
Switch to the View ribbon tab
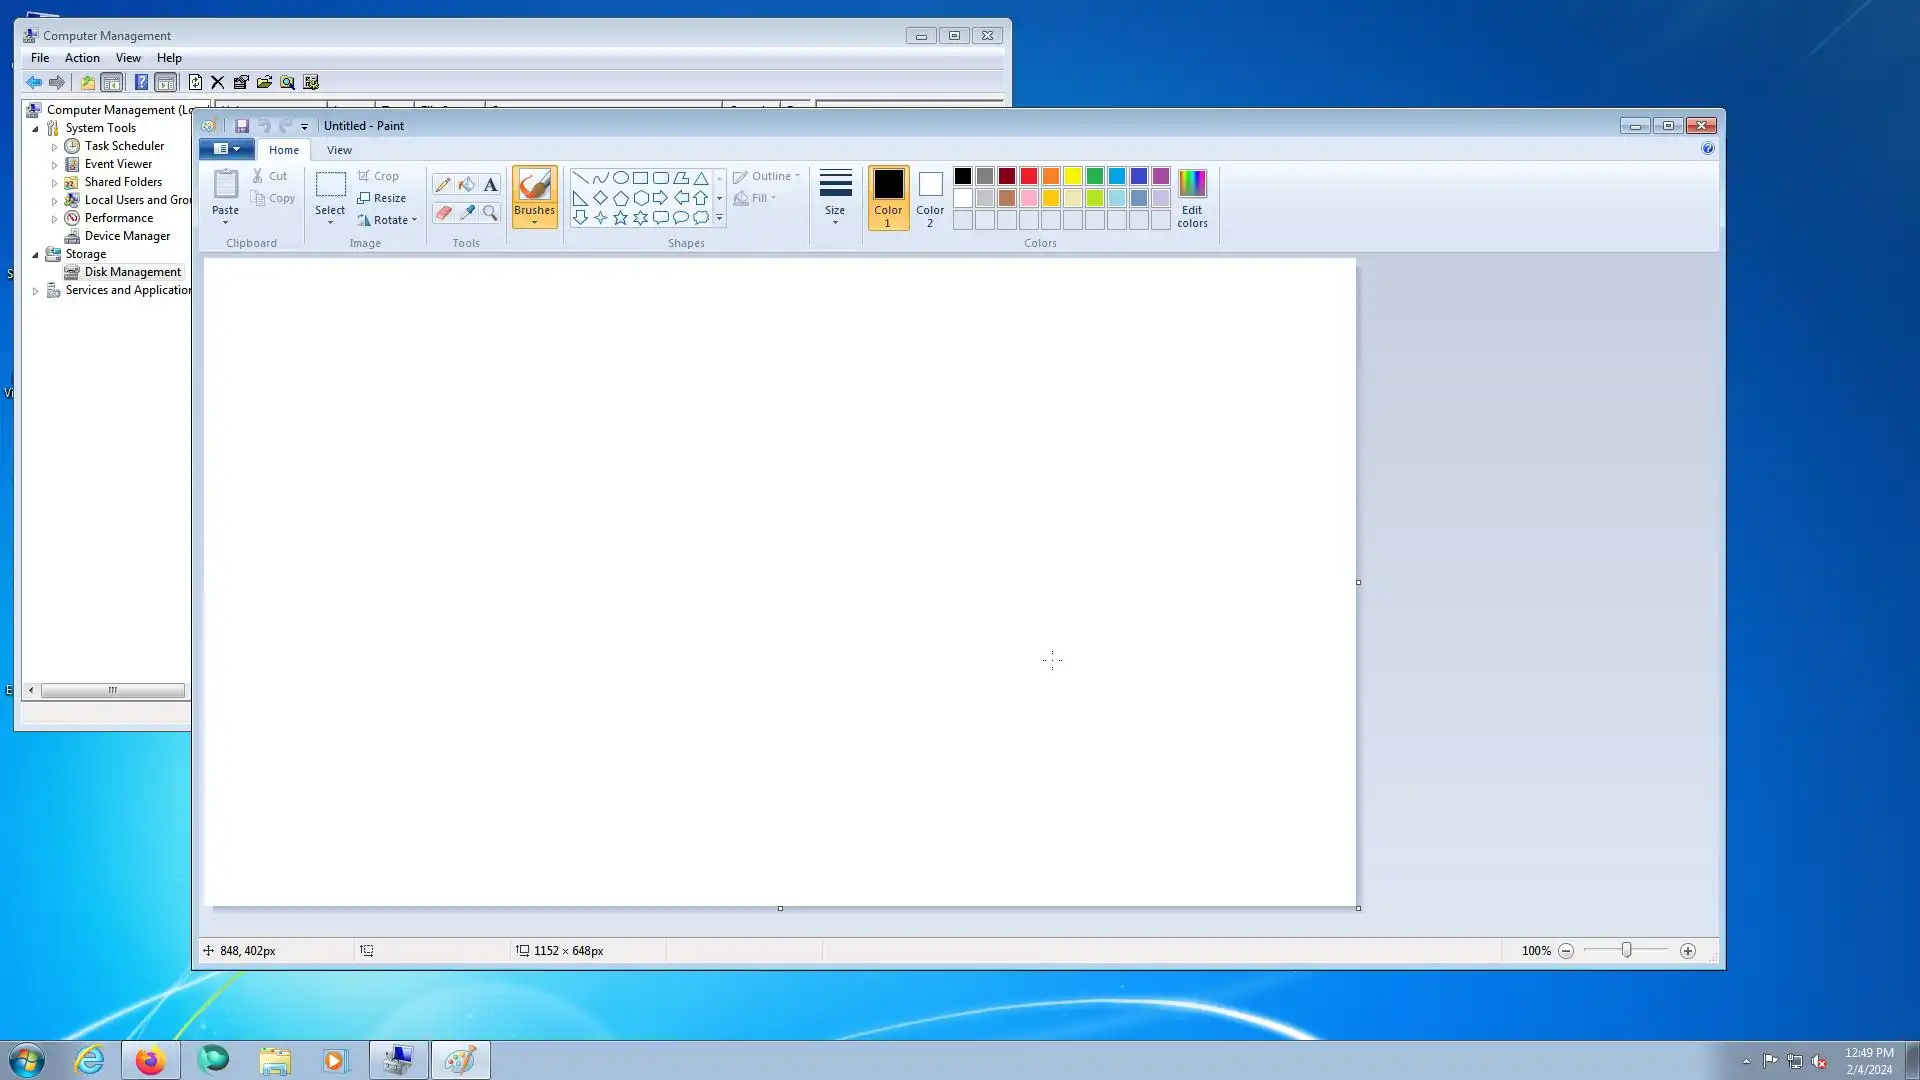tap(339, 150)
